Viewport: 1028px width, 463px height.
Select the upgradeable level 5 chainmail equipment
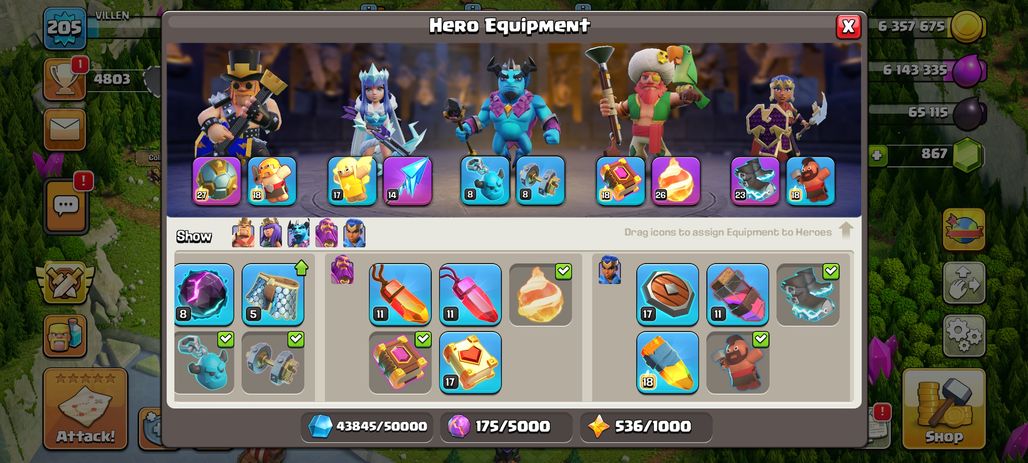click(x=273, y=294)
